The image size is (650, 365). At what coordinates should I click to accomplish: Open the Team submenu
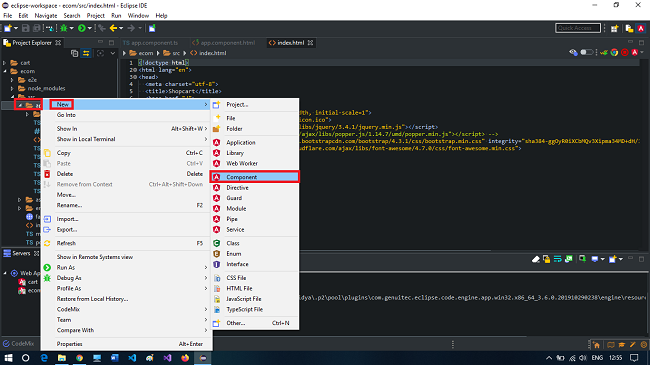tap(126, 320)
